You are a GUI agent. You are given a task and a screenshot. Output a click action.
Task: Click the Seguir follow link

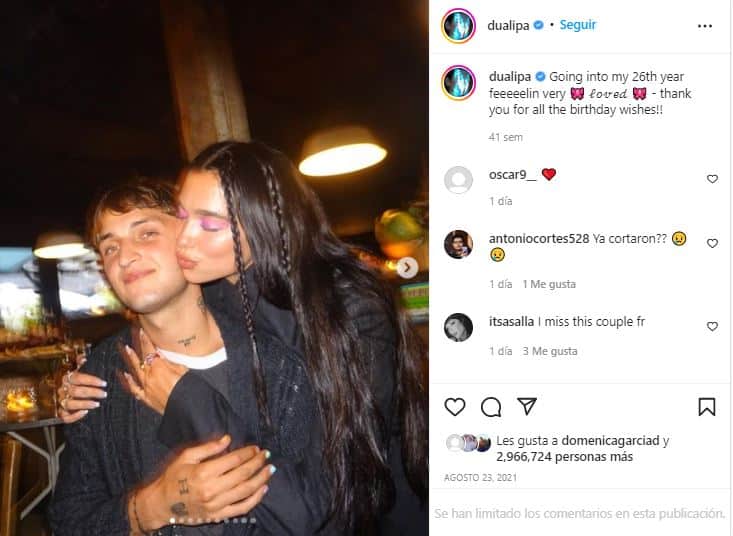578,25
